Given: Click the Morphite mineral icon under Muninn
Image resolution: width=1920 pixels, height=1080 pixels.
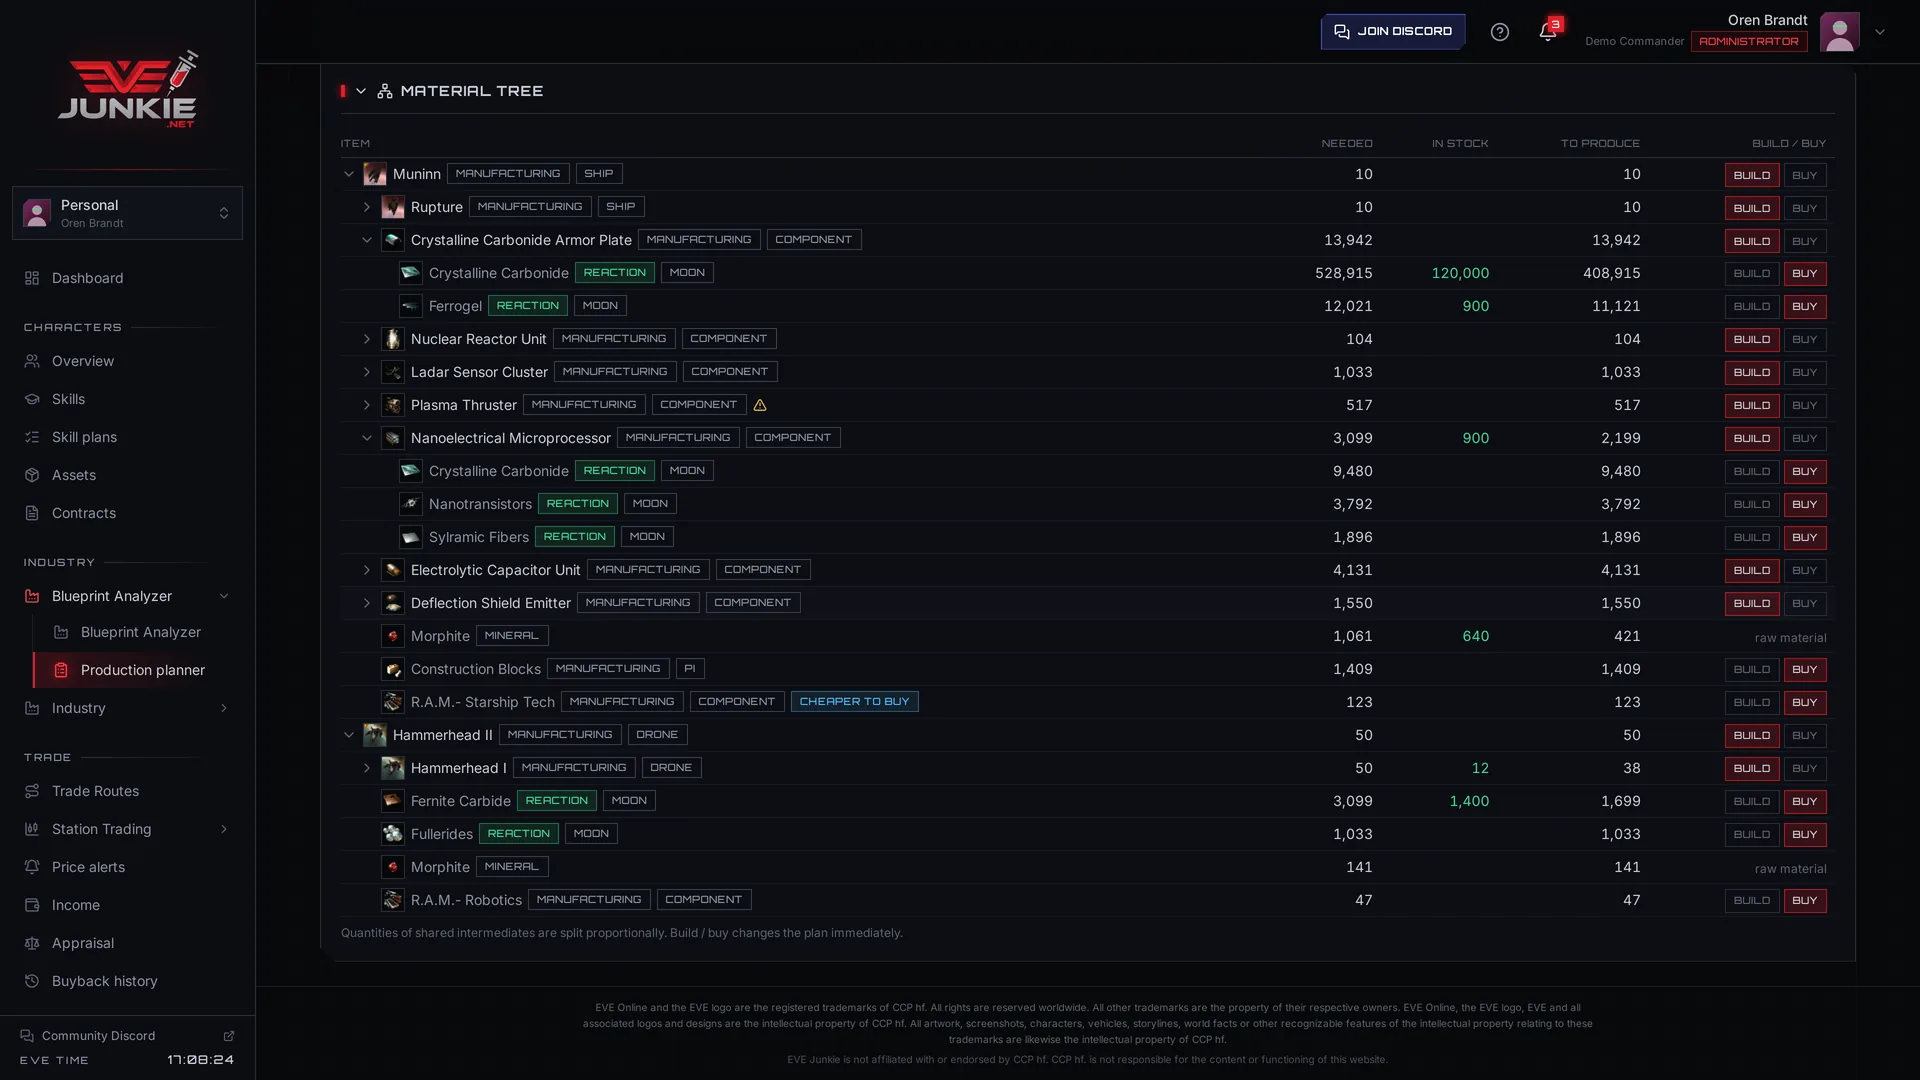Looking at the screenshot, I should click(x=393, y=636).
